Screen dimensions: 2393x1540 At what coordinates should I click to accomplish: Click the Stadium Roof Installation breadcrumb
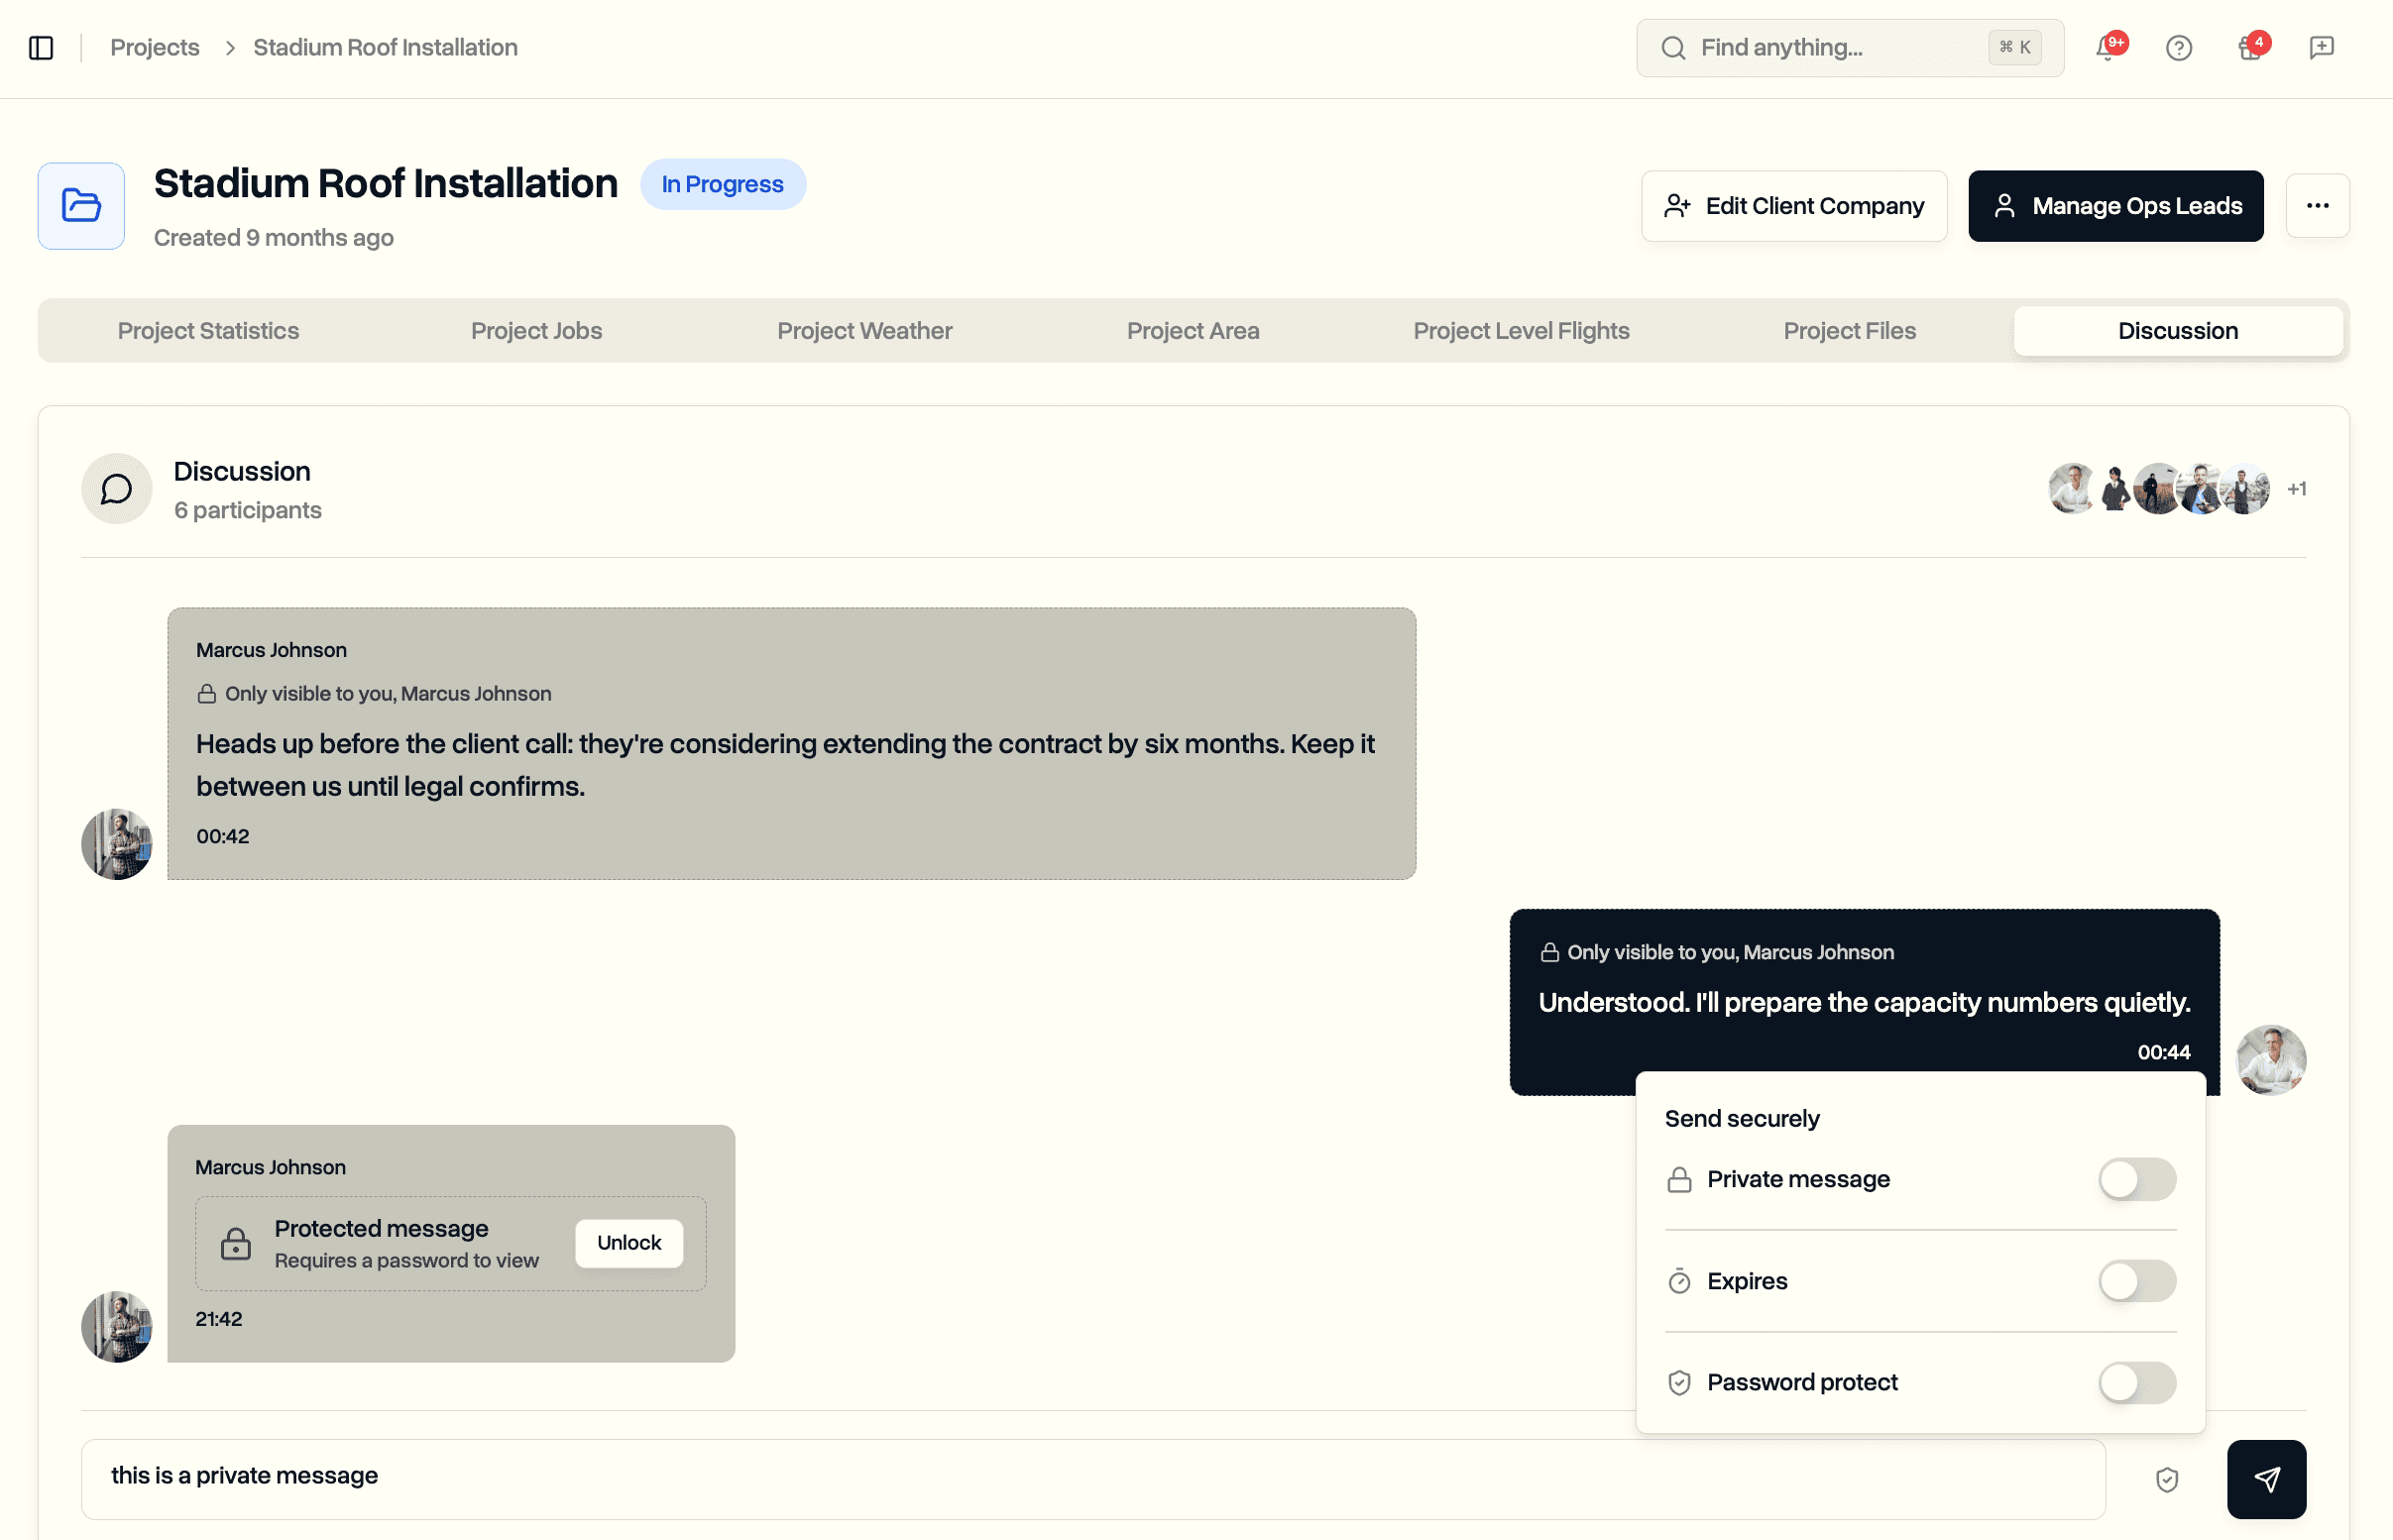tap(385, 48)
